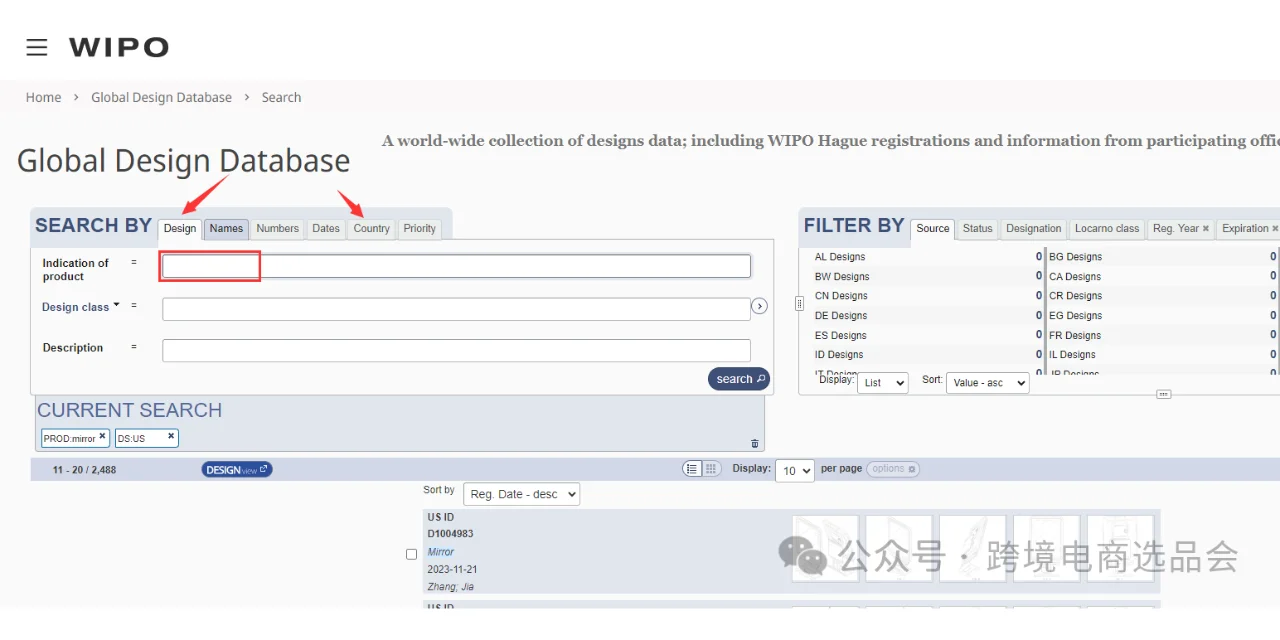Click the search button

739,379
